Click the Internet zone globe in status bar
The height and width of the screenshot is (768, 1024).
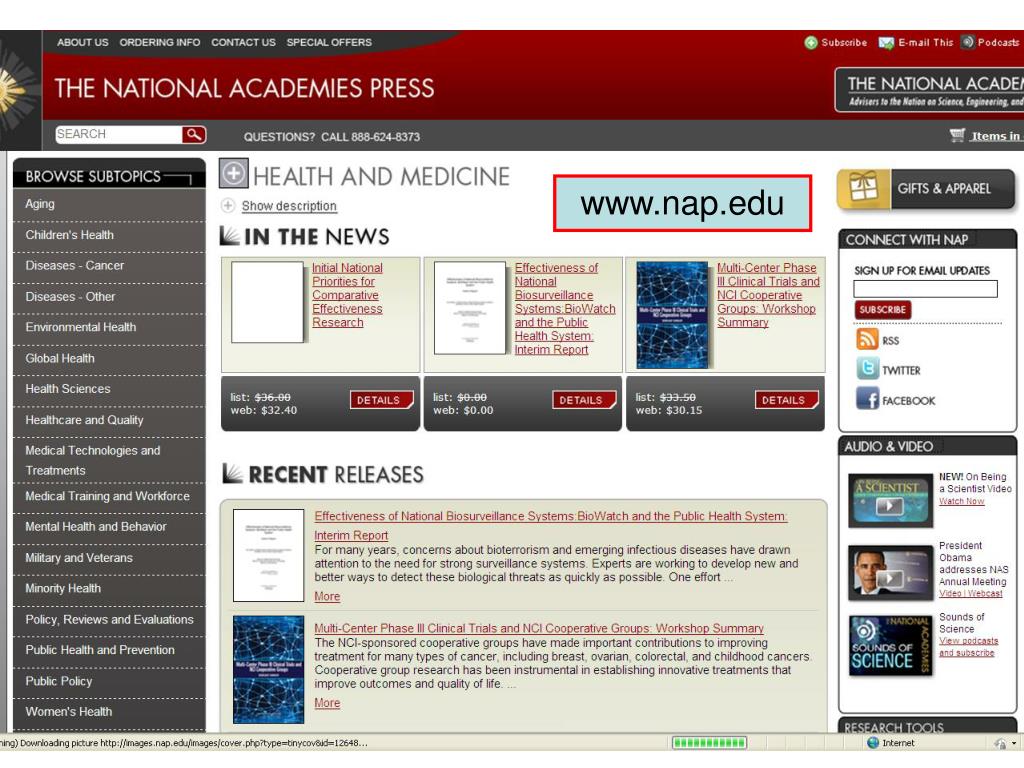pos(873,743)
